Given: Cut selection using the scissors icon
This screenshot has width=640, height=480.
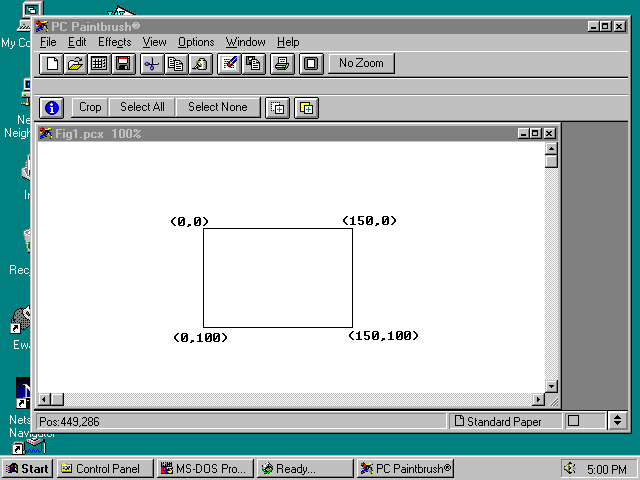Looking at the screenshot, I should [x=152, y=64].
